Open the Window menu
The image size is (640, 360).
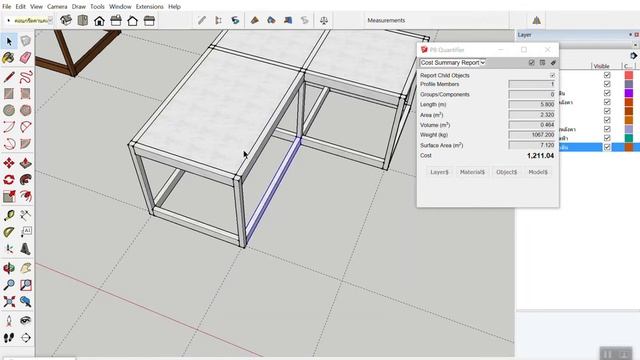point(120,7)
